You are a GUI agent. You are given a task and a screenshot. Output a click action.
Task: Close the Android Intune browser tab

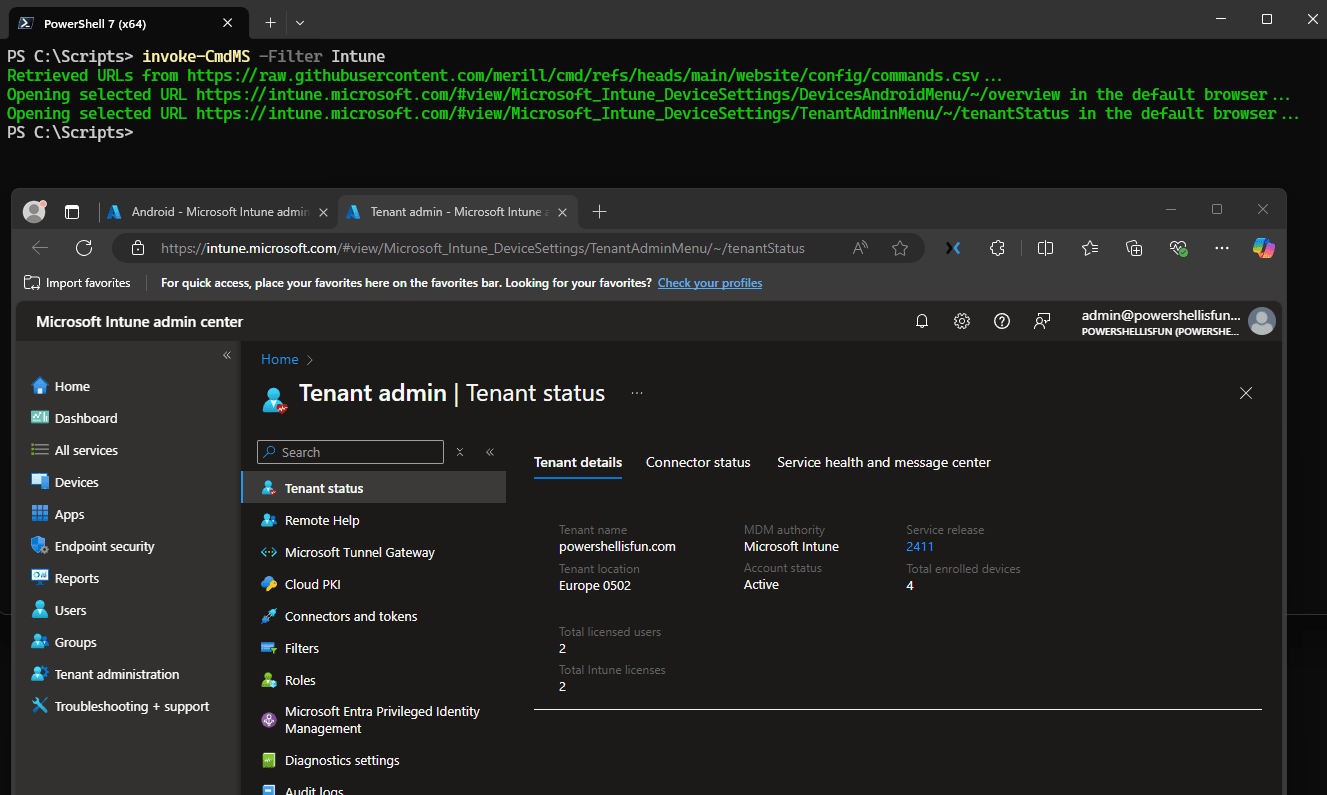pos(322,212)
